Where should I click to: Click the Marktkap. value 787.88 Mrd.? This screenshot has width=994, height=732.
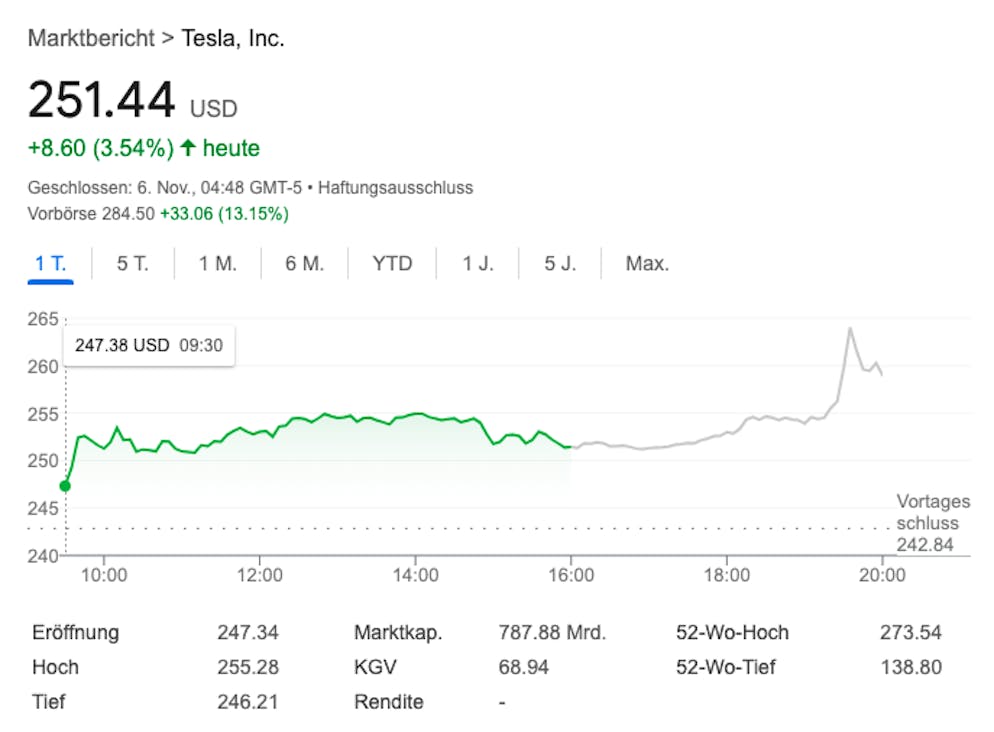click(x=552, y=633)
